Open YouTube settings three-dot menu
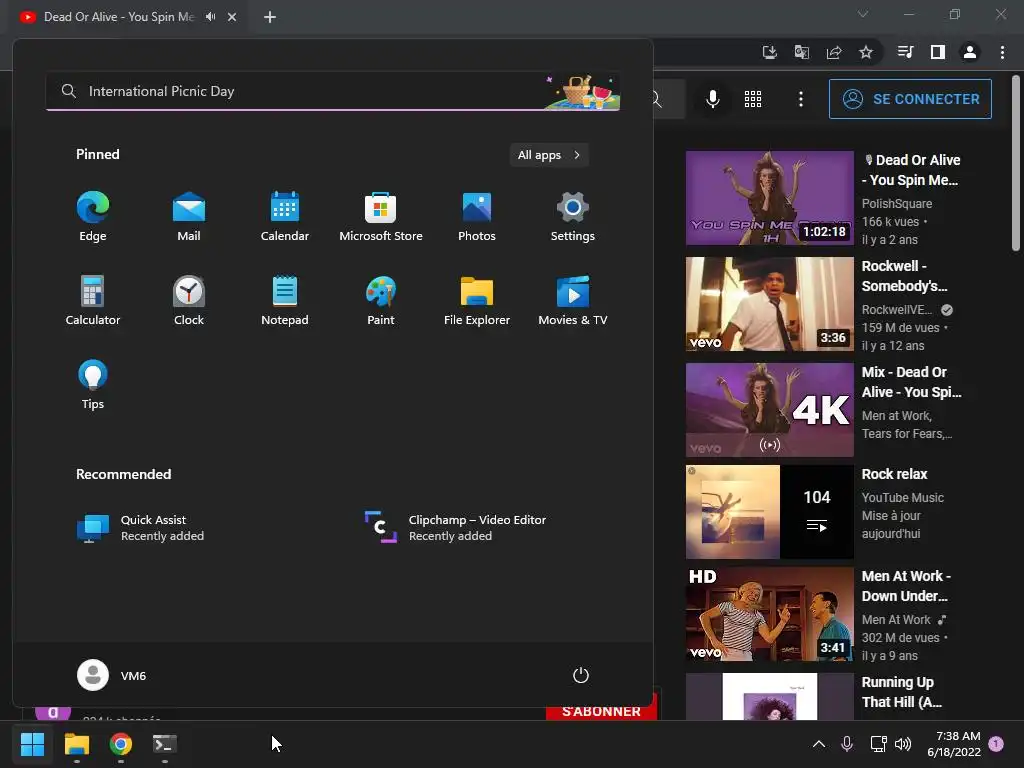Viewport: 1024px width, 768px height. click(801, 99)
